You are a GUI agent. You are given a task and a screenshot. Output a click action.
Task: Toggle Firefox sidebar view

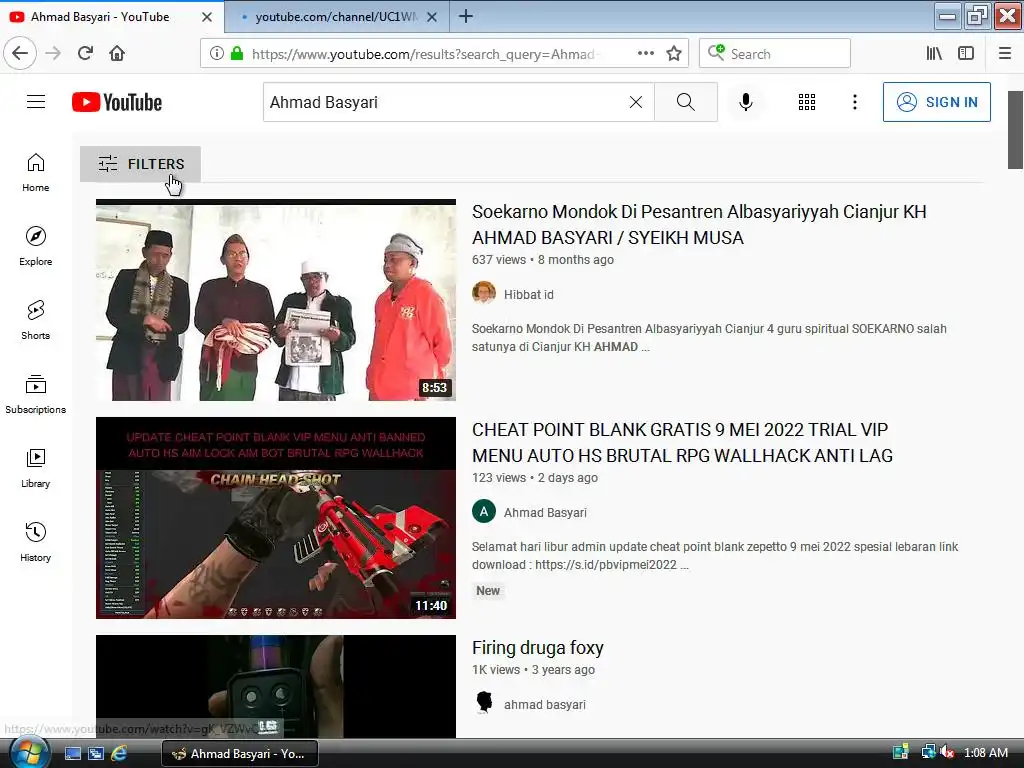[x=966, y=54]
